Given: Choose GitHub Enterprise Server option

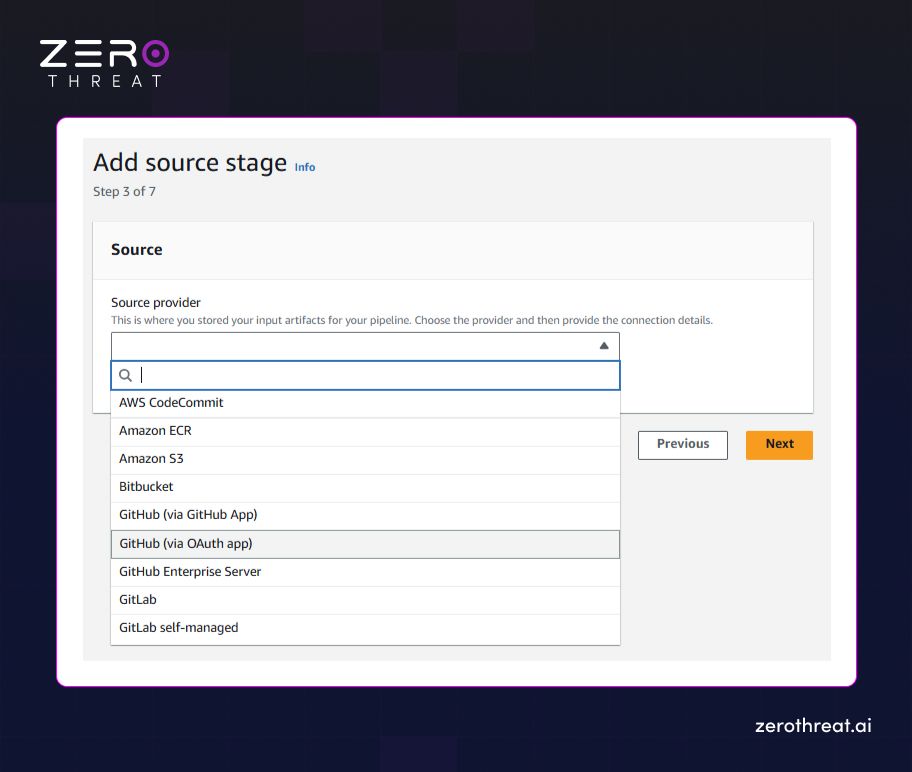Looking at the screenshot, I should (365, 572).
